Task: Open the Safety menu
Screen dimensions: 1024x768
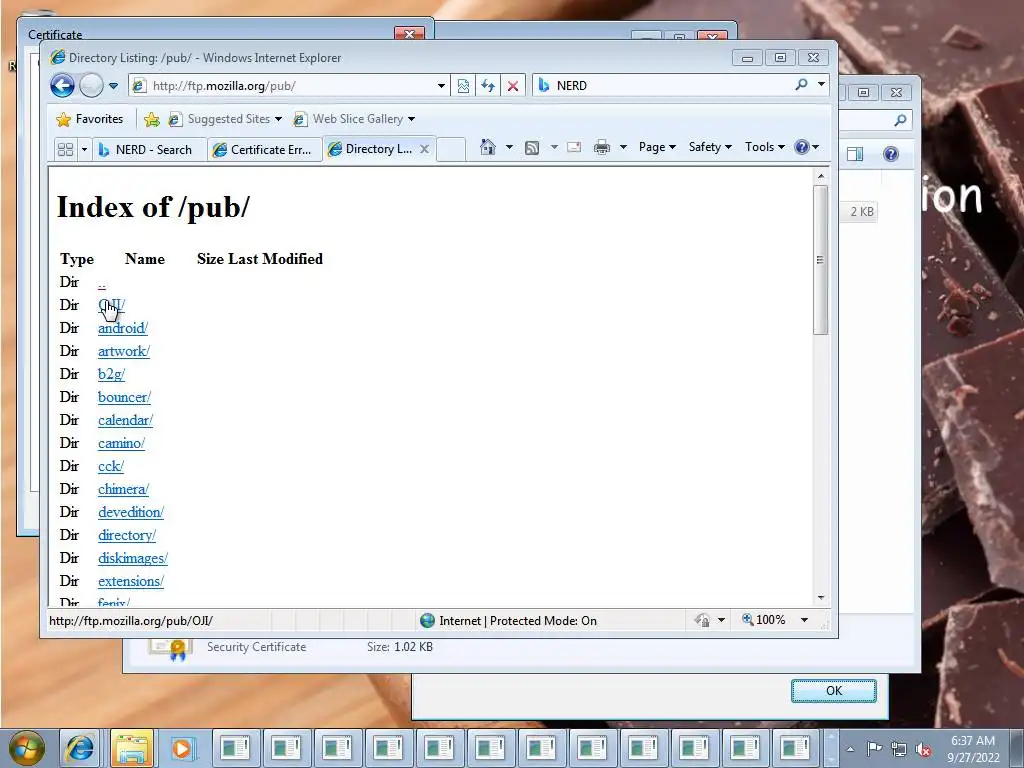Action: 710,147
